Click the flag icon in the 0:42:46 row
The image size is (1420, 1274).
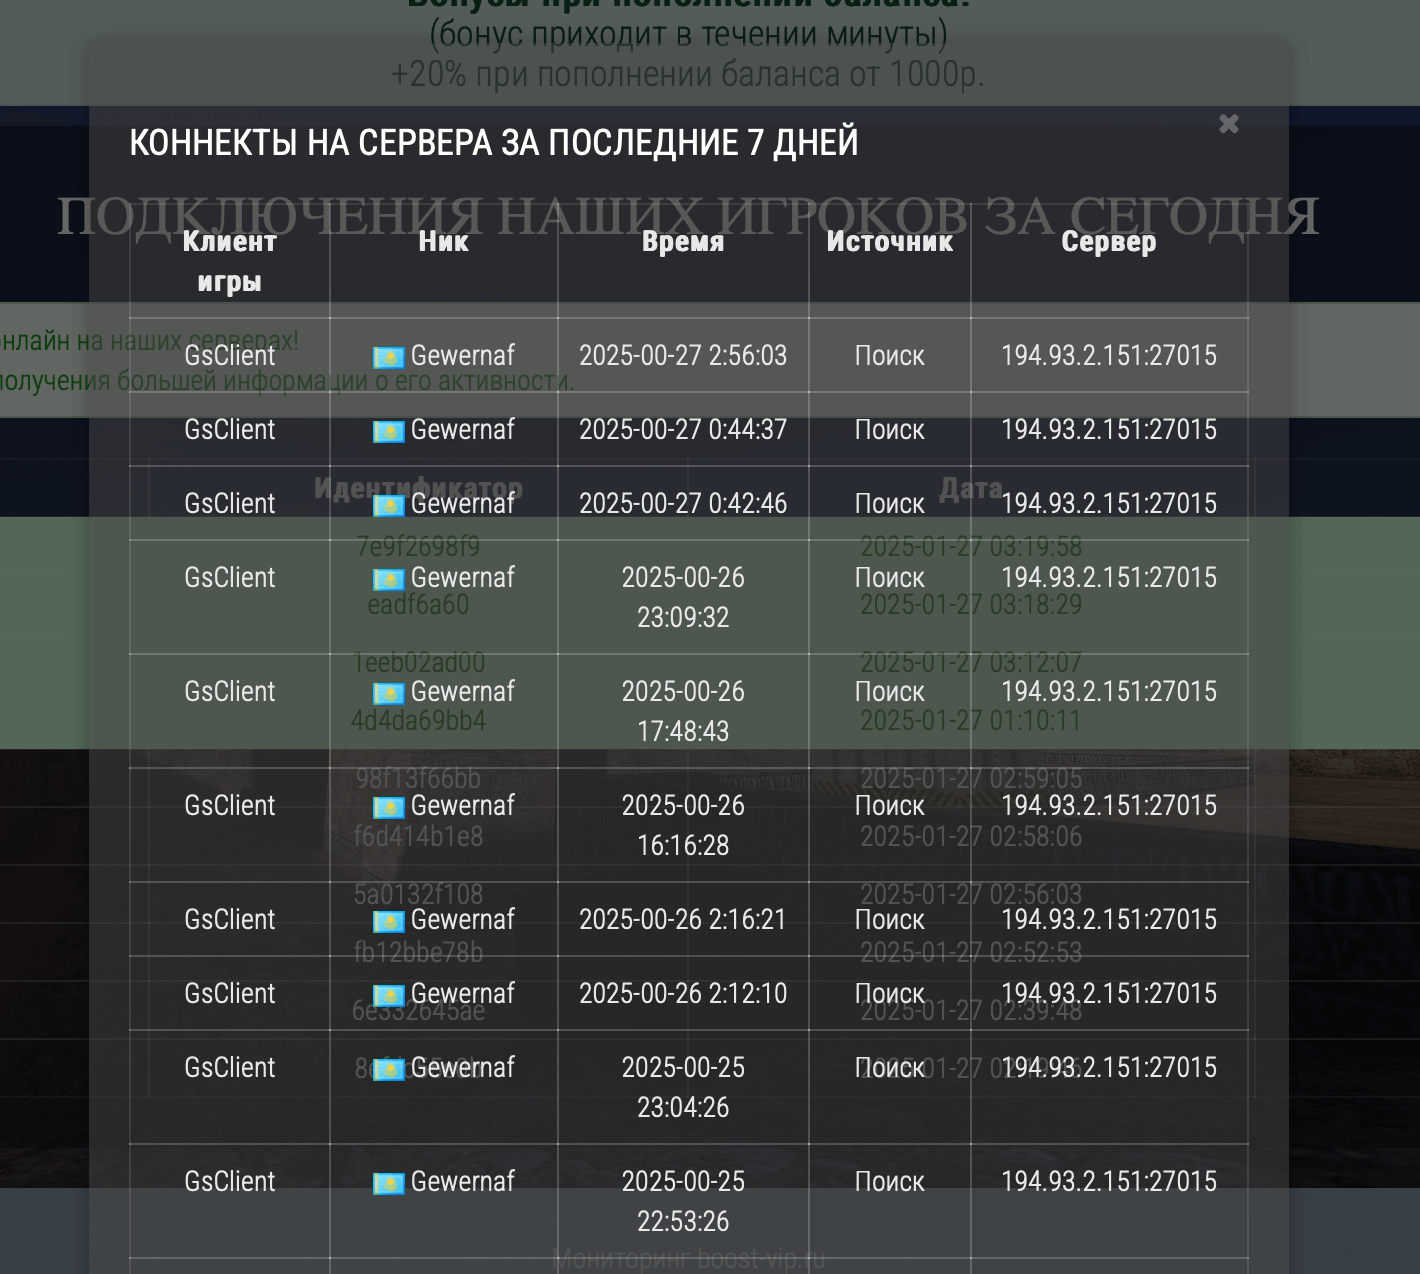coord(389,505)
